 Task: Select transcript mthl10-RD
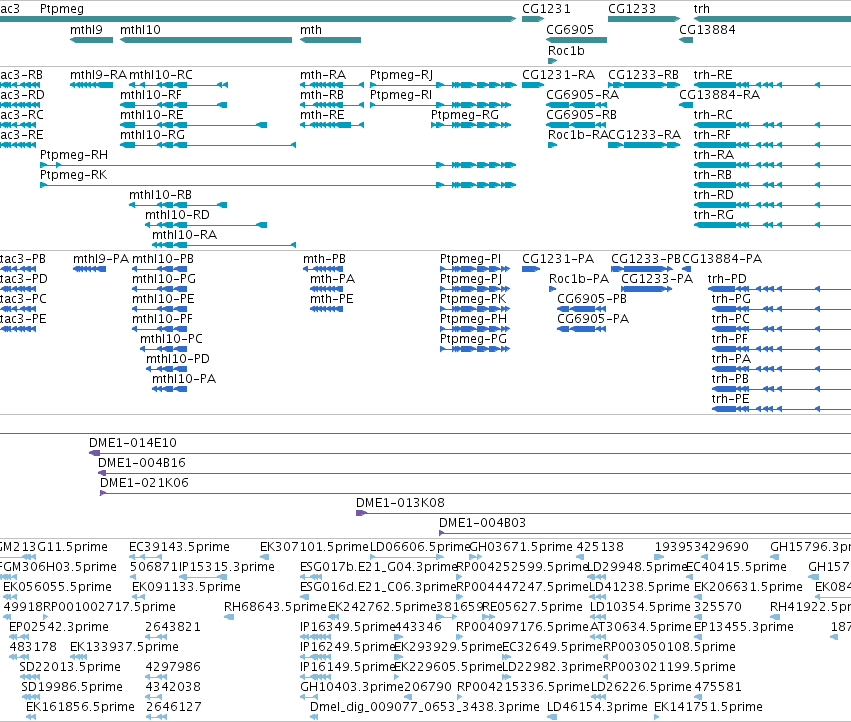pyautogui.click(x=206, y=225)
